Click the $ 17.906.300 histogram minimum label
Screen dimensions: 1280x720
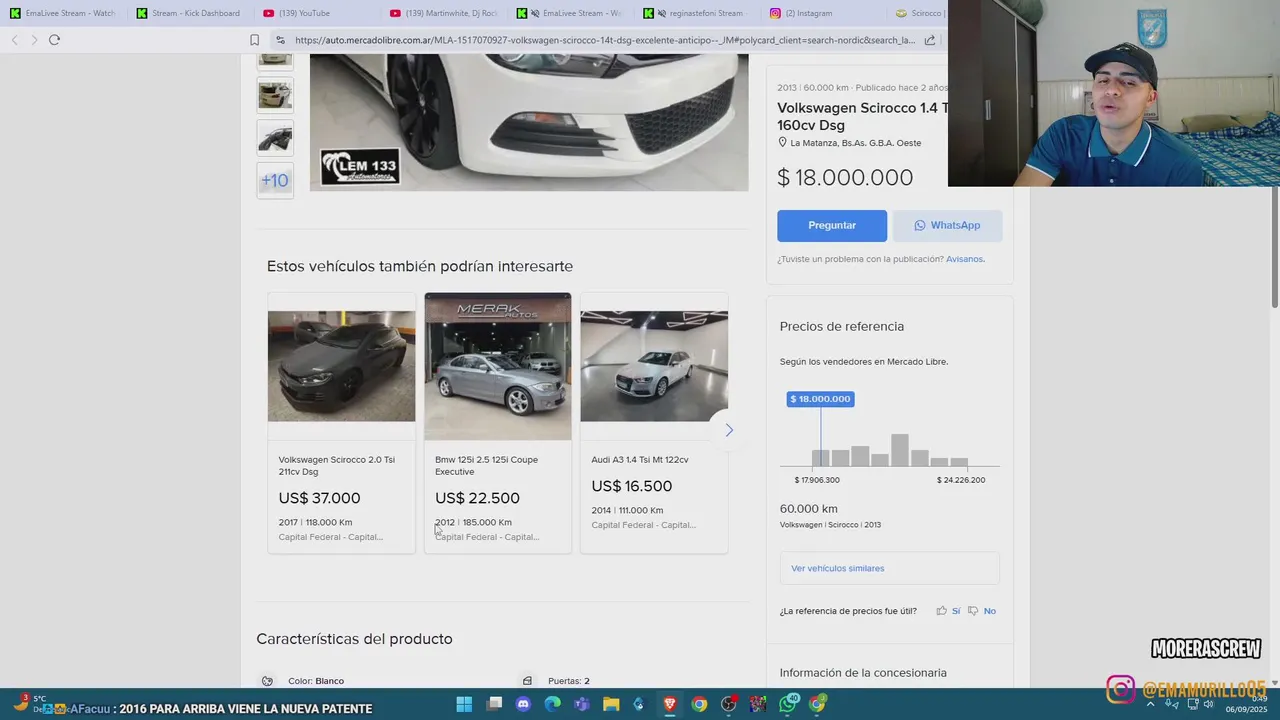tap(817, 480)
